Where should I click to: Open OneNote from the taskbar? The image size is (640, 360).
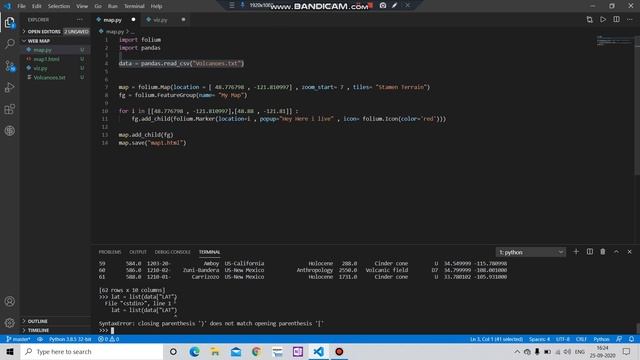click(x=298, y=351)
